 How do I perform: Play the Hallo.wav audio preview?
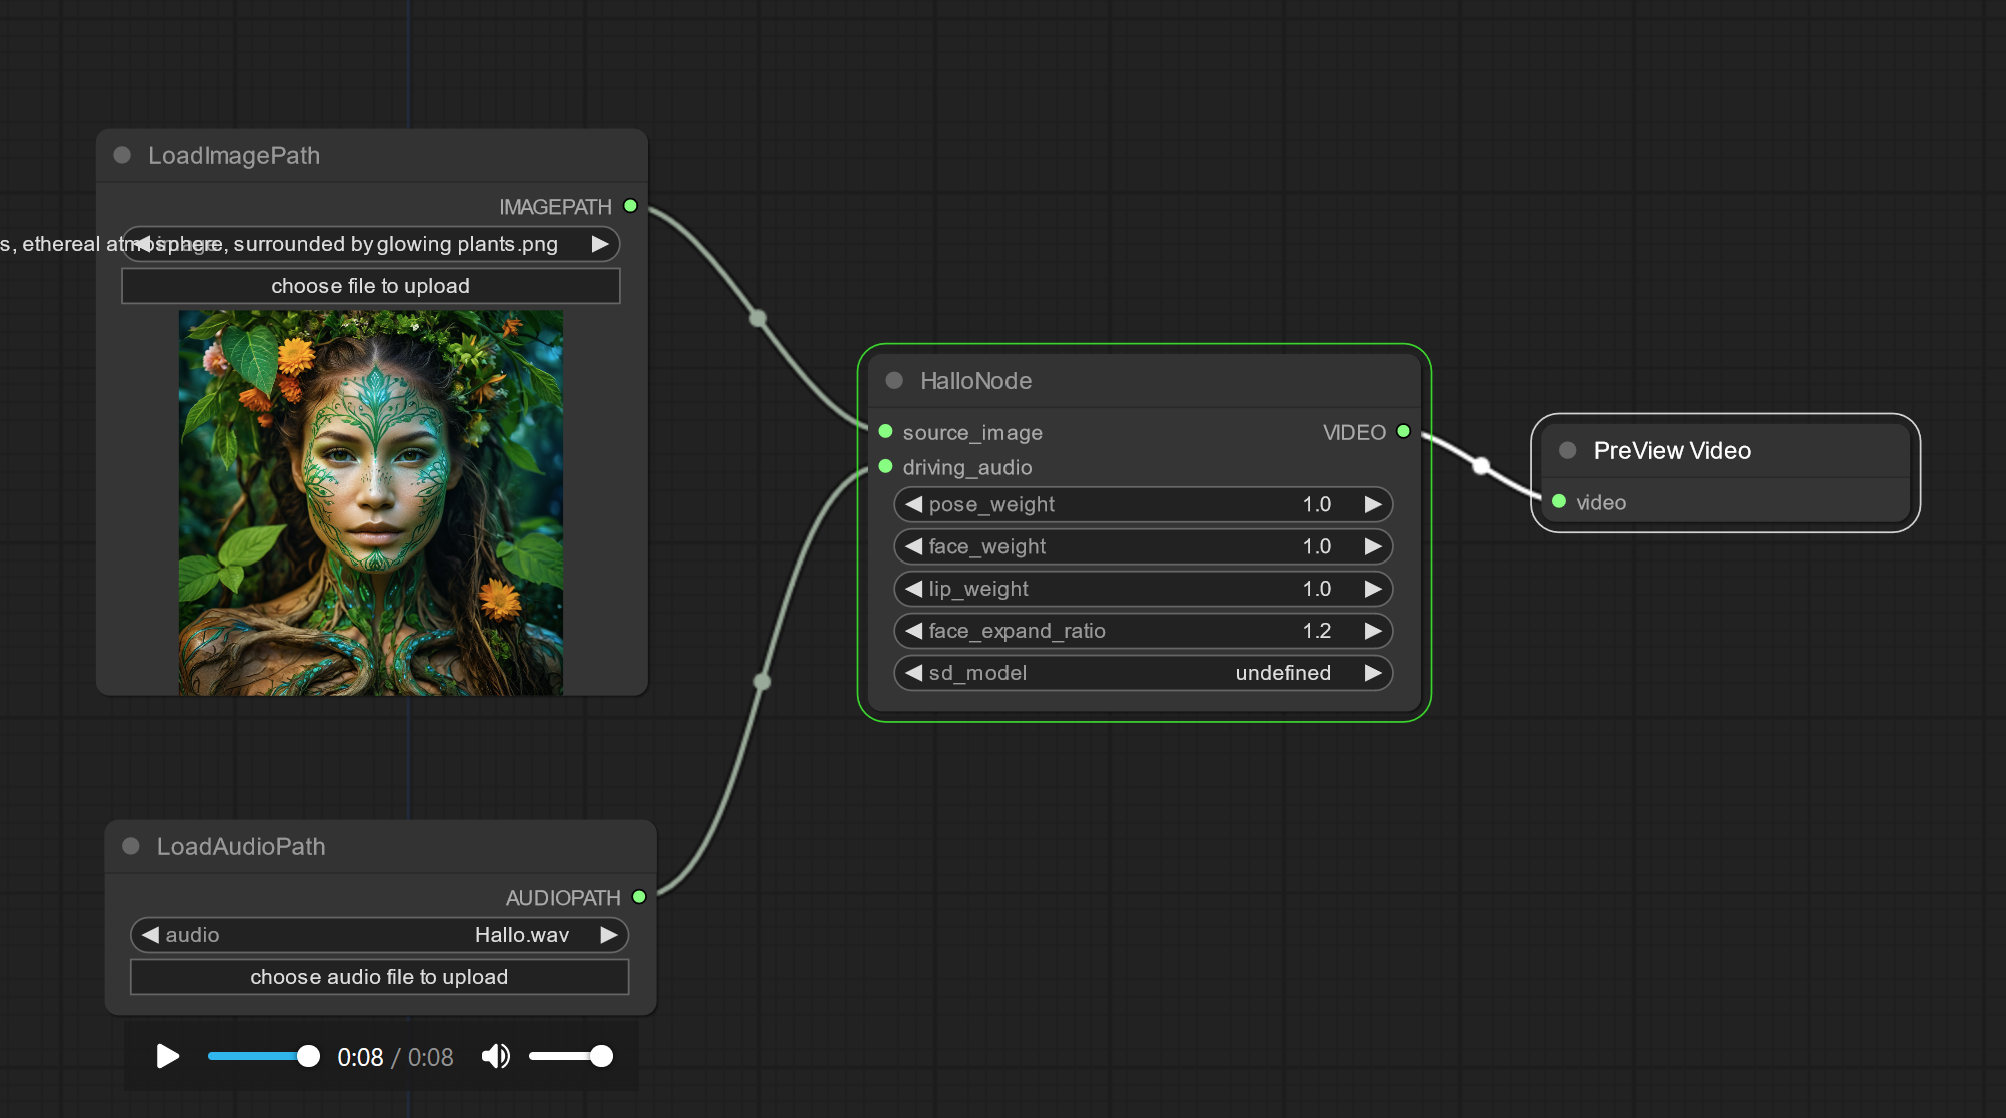click(167, 1056)
